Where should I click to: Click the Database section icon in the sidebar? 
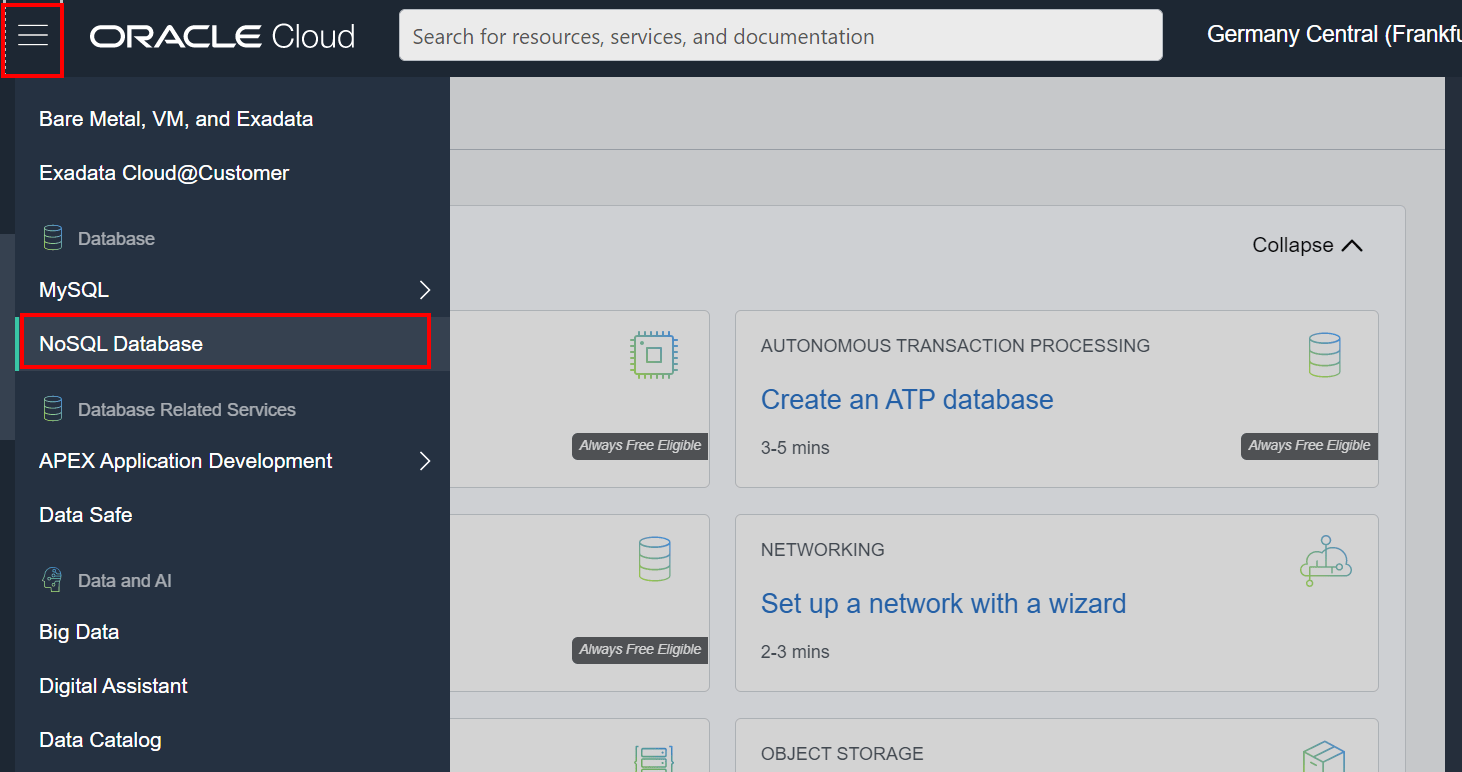click(x=52, y=237)
